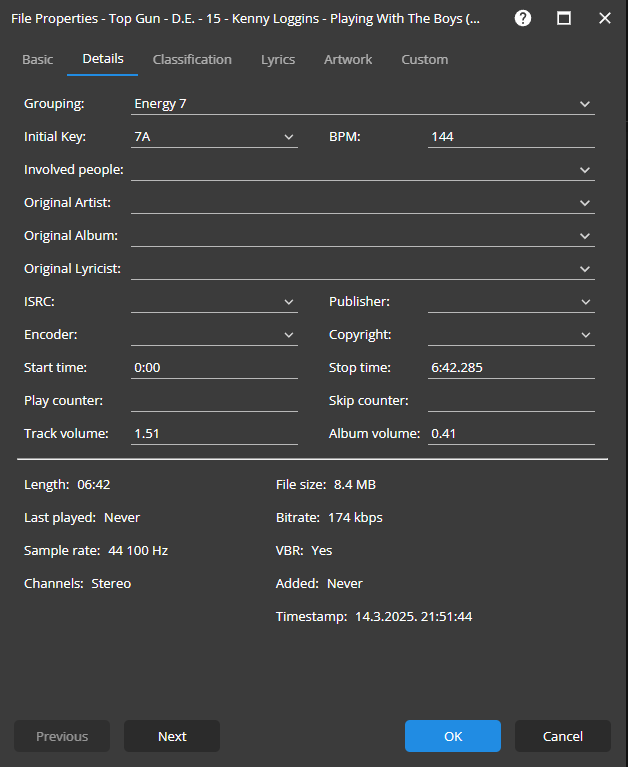Open the Original Artist dropdown
Image resolution: width=628 pixels, height=767 pixels.
[585, 203]
